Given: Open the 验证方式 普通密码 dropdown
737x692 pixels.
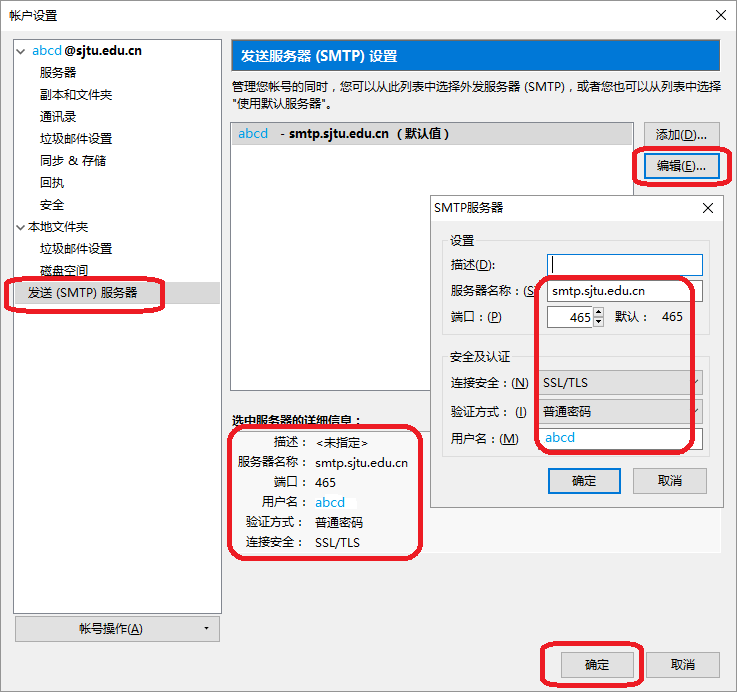Looking at the screenshot, I should point(620,411).
